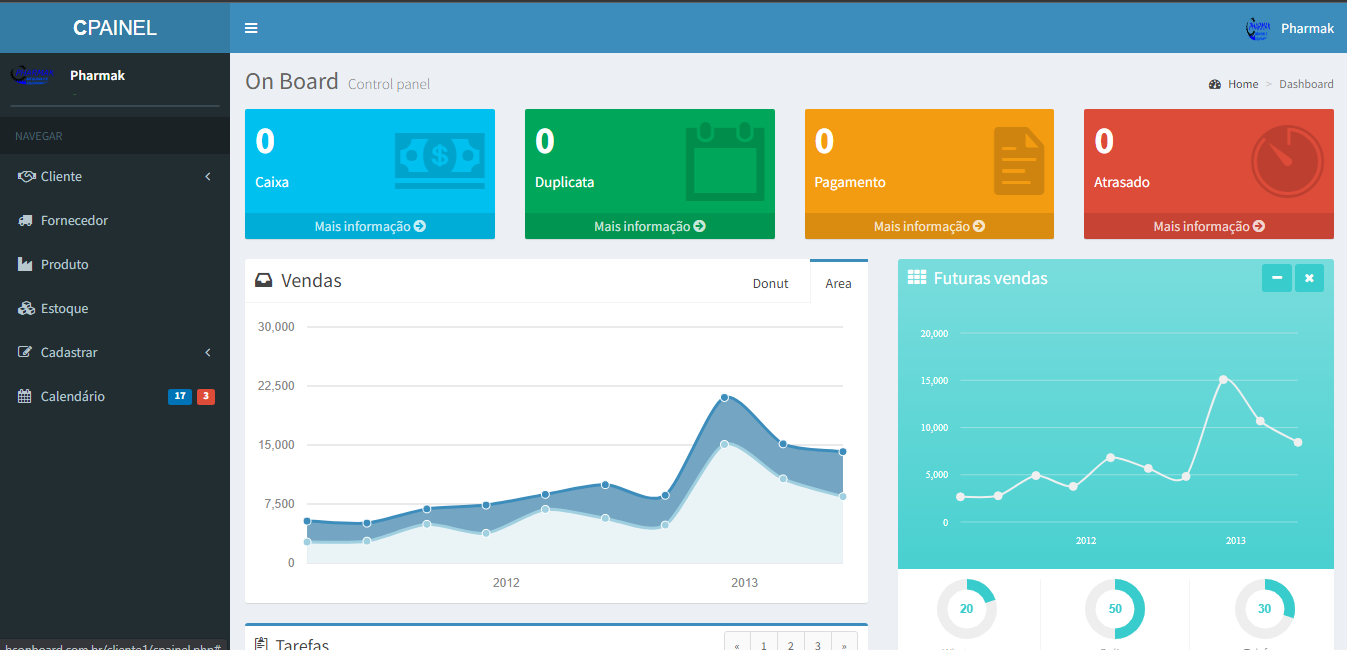Expand the Cadastrar menu
1347x650 pixels.
71,352
